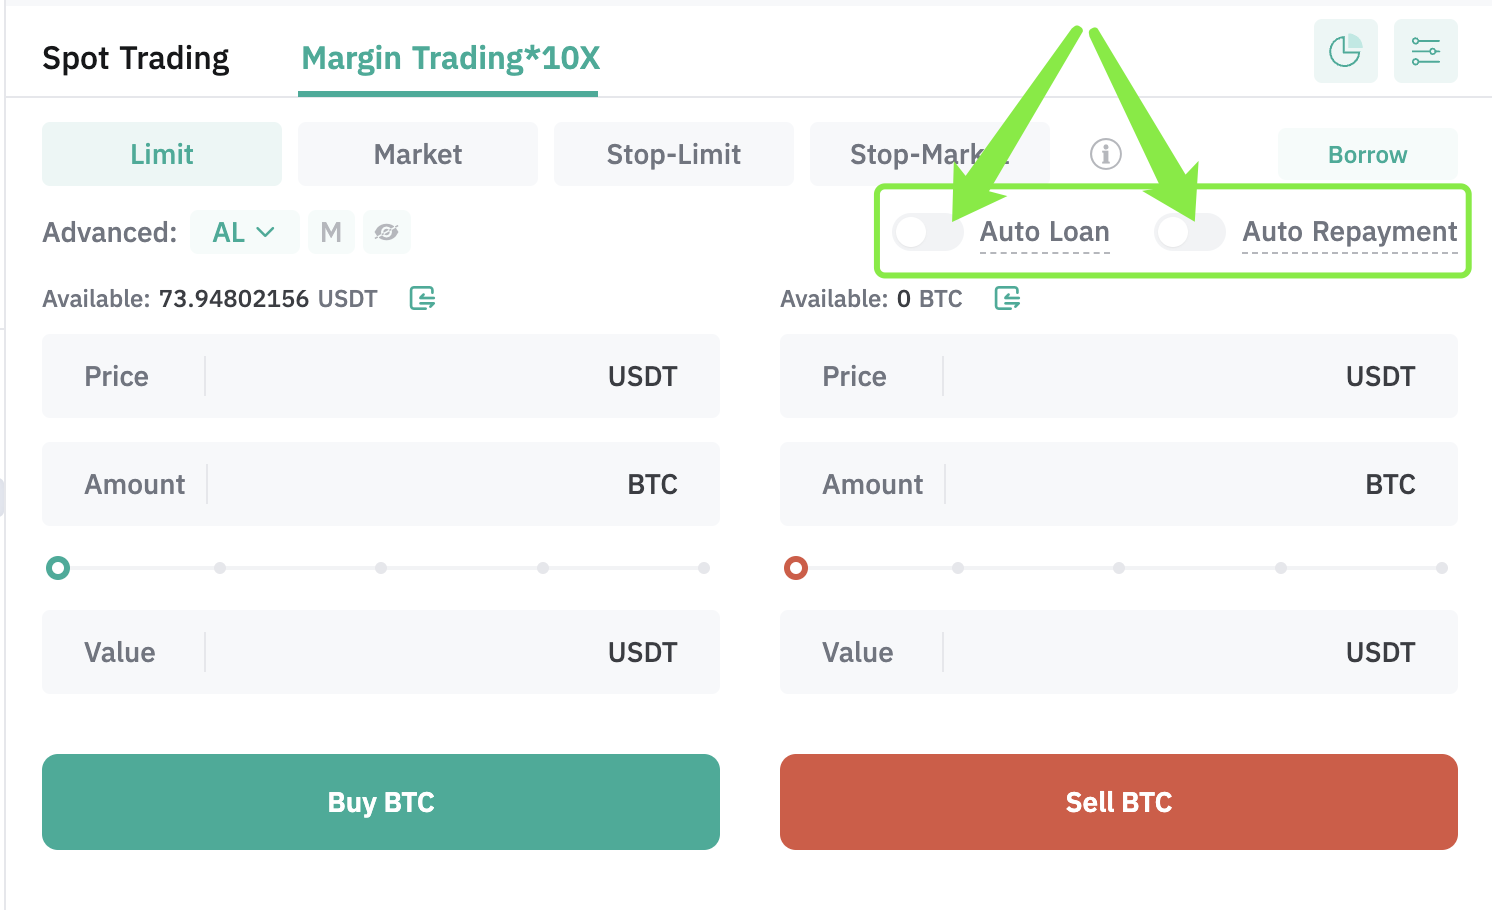Click the transfer icon next to USDT available
The height and width of the screenshot is (910, 1492).
click(423, 298)
